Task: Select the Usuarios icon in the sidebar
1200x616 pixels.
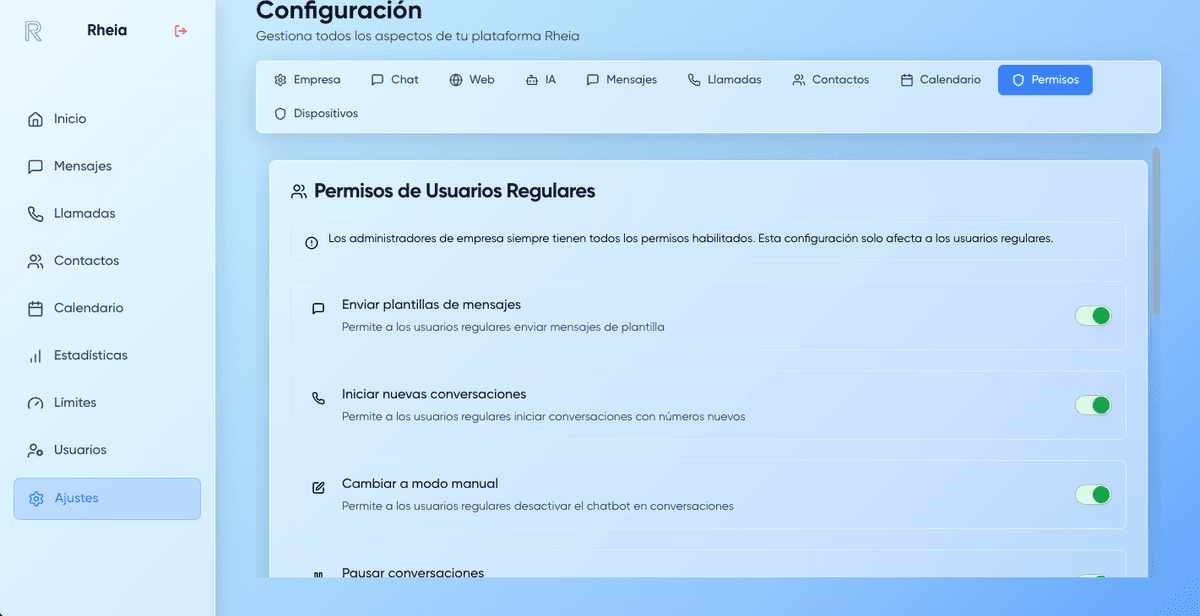Action: tap(35, 449)
